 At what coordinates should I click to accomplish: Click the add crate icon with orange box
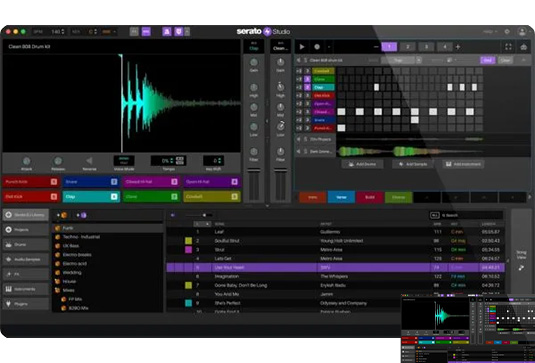(62, 215)
